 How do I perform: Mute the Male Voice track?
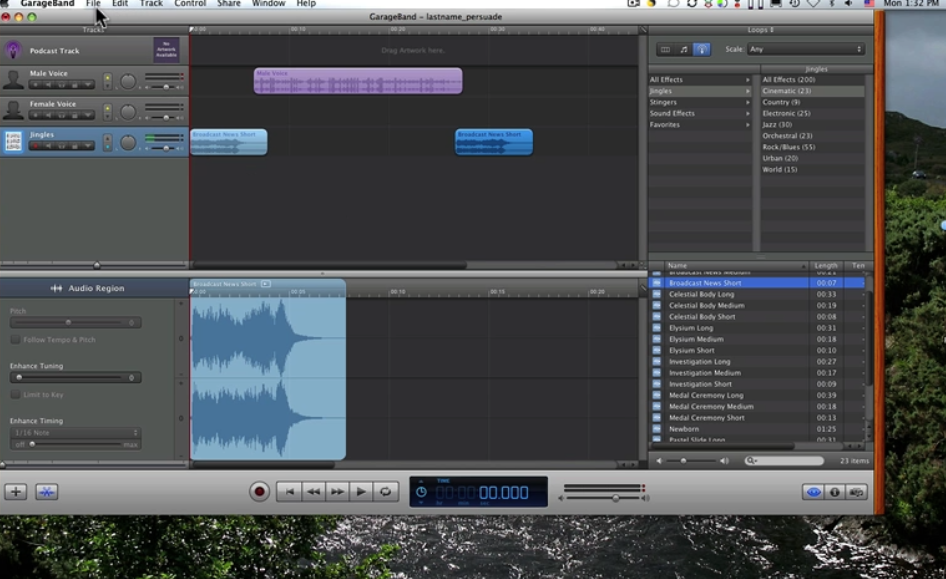pyautogui.click(x=48, y=85)
